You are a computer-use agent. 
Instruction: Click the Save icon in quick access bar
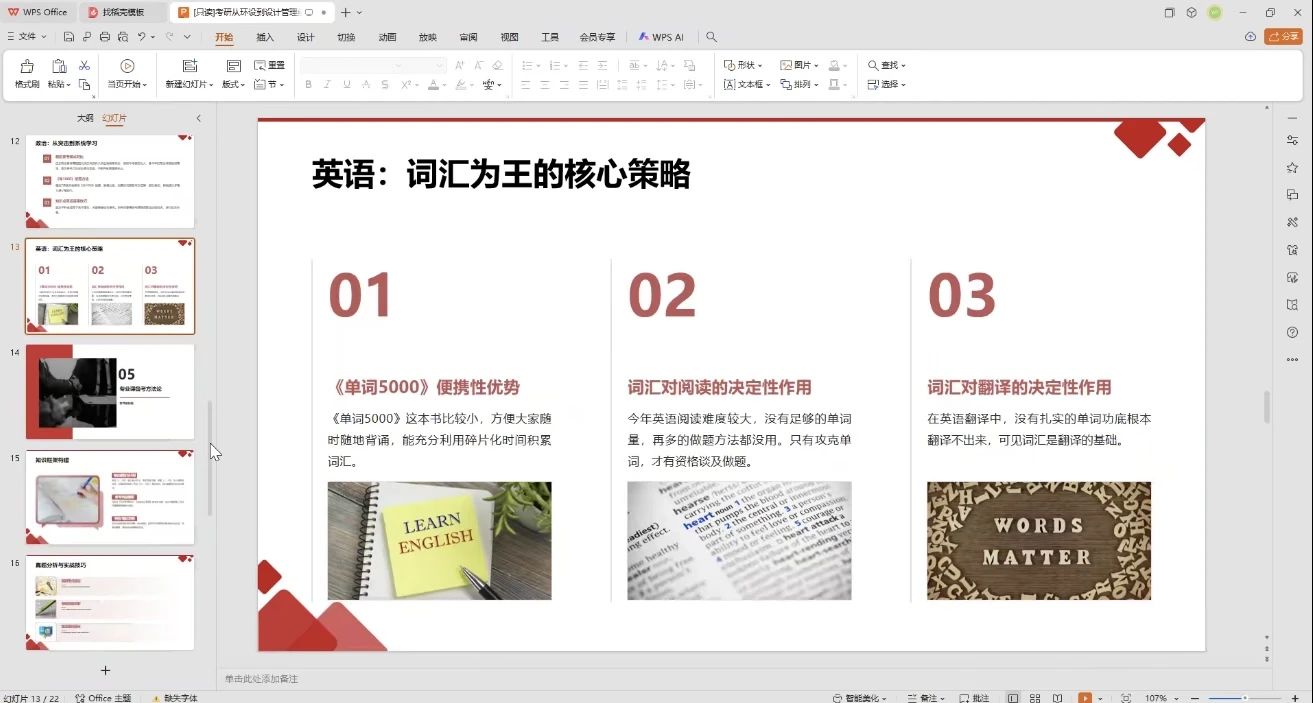click(69, 37)
